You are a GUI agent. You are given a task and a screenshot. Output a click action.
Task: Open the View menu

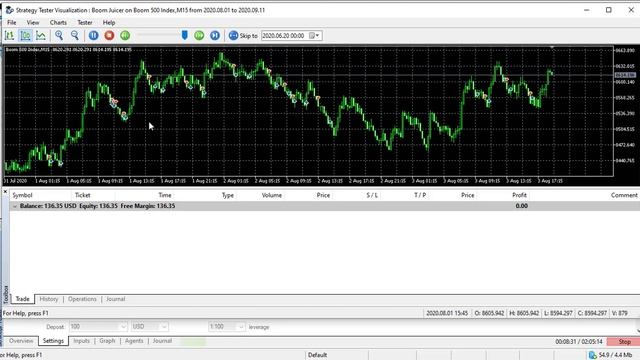click(x=33, y=22)
